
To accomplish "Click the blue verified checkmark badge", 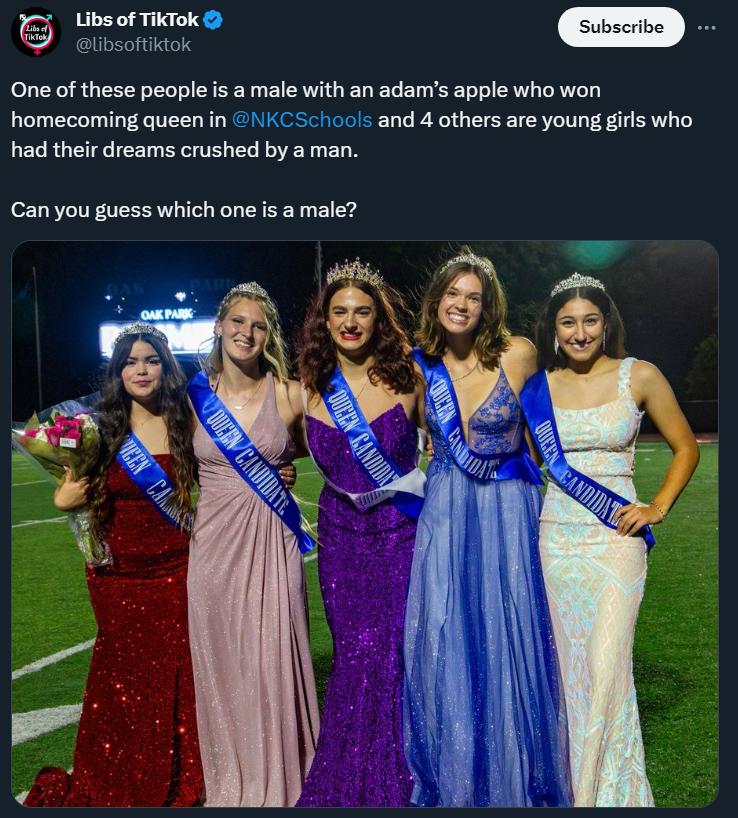I will (213, 20).
